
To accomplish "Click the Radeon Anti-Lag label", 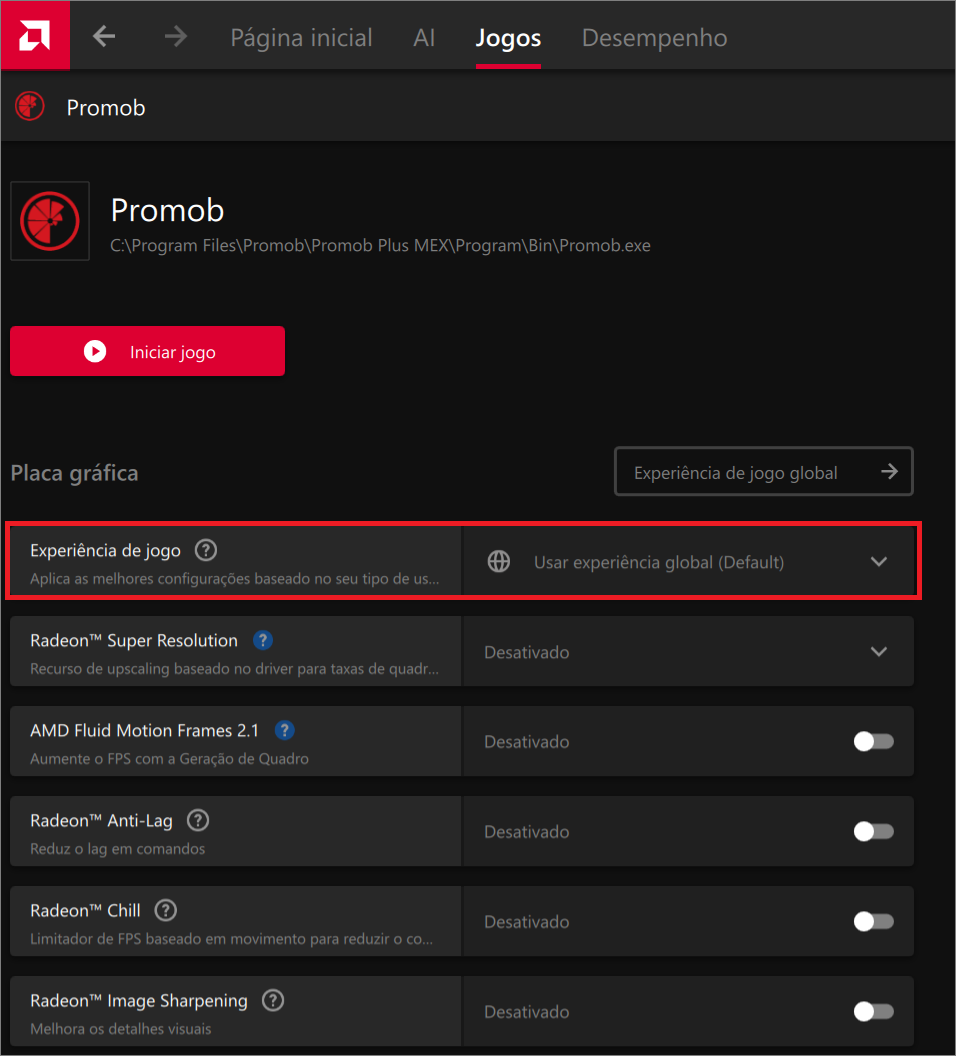I will pyautogui.click(x=102, y=820).
